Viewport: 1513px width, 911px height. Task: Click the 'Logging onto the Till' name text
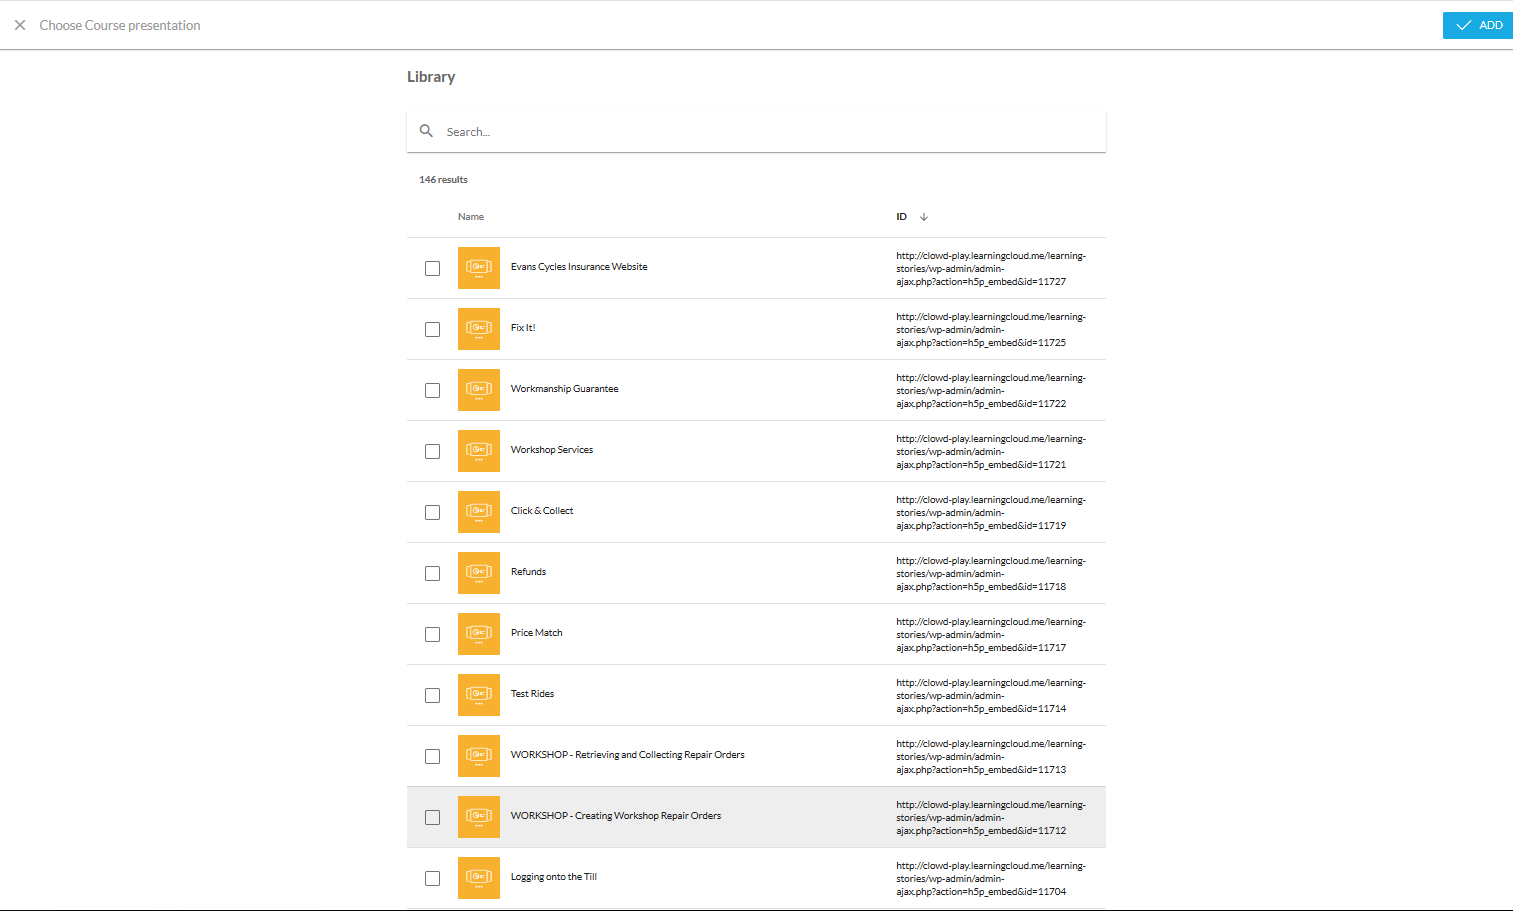553,877
